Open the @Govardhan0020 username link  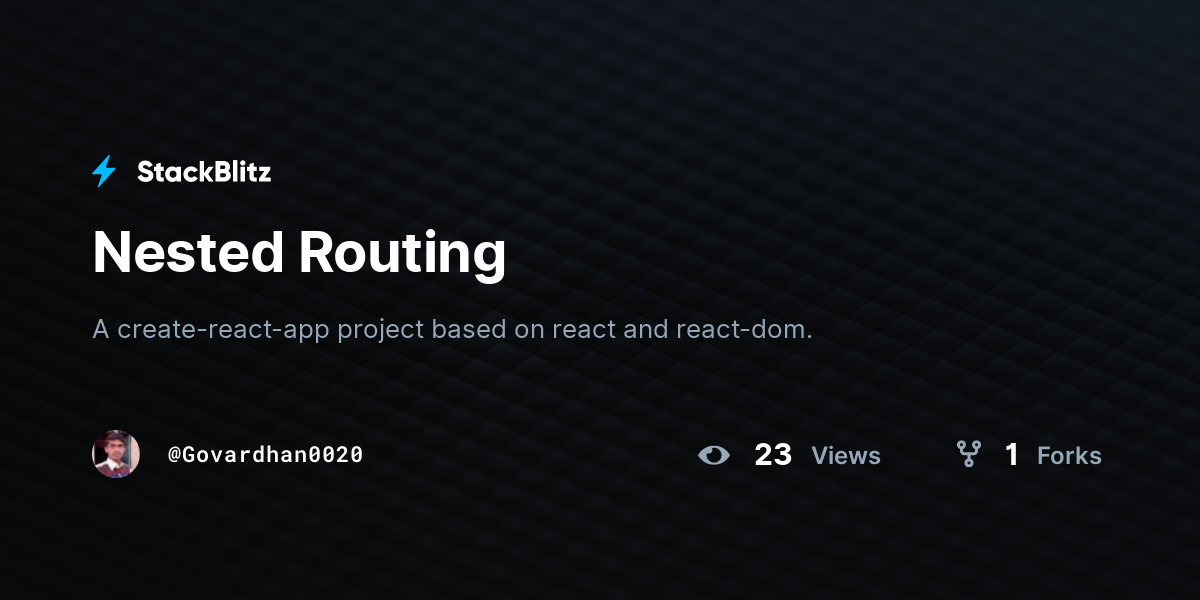point(265,455)
